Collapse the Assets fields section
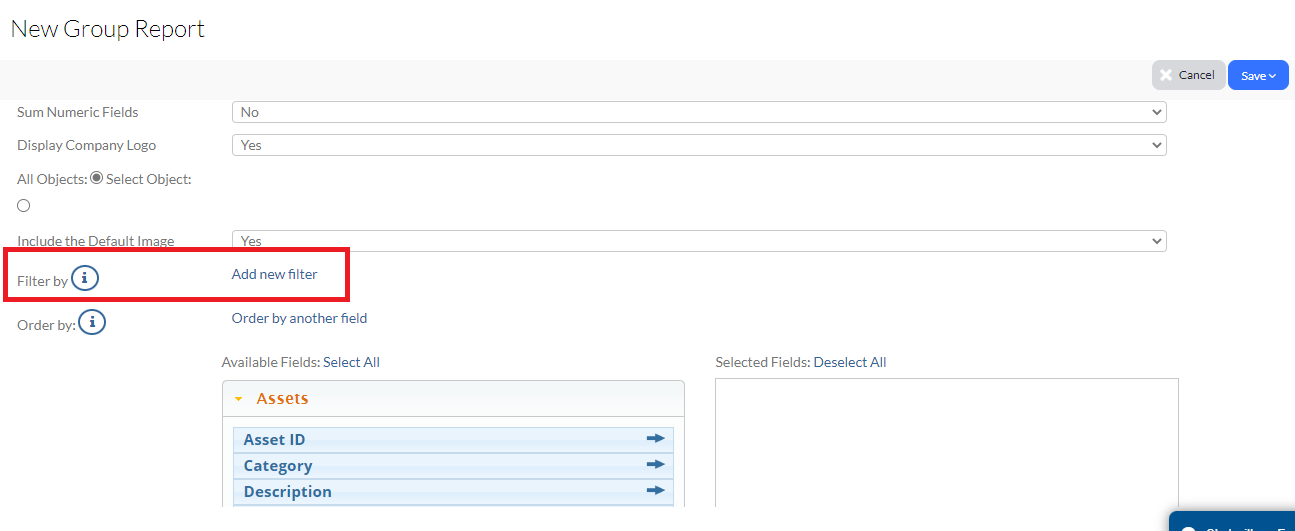 tap(239, 399)
